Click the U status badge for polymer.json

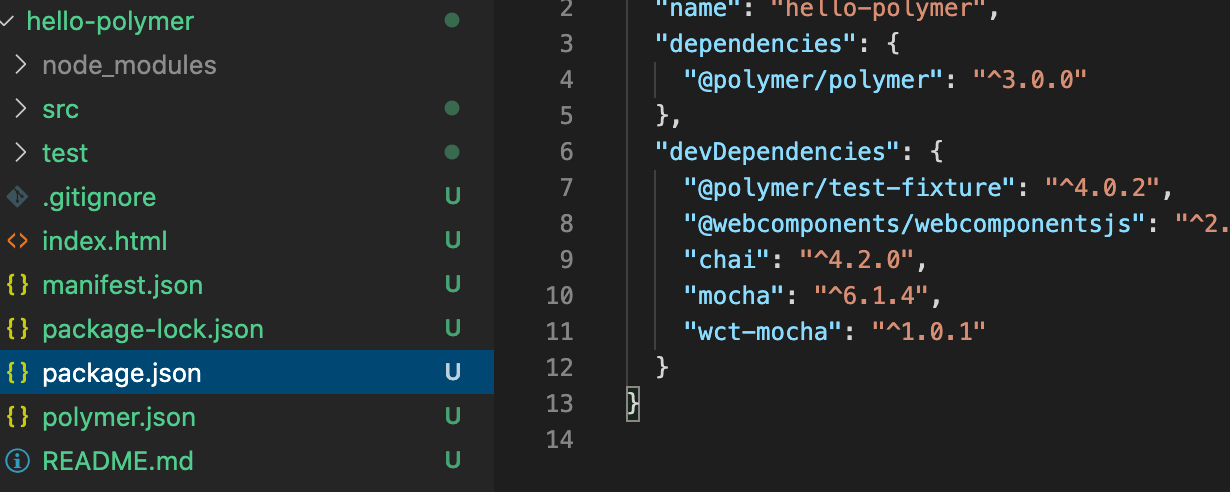pos(452,417)
